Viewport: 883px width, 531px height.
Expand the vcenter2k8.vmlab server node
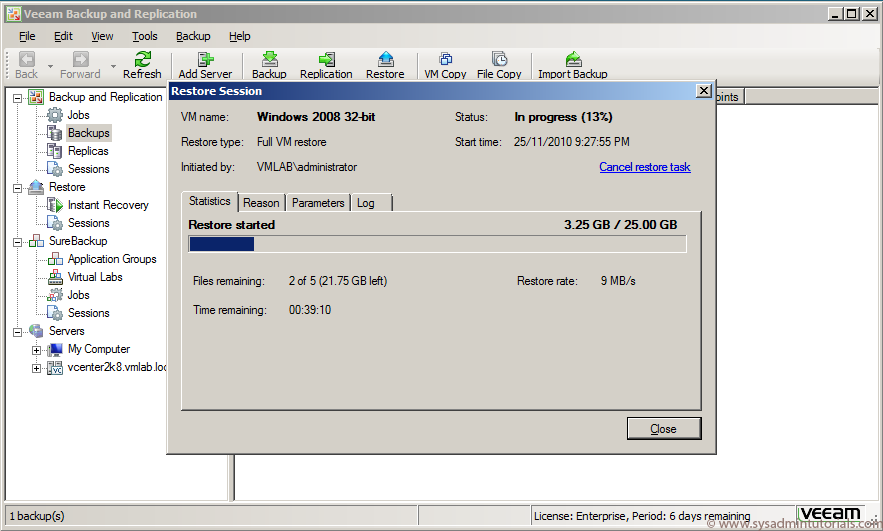pos(36,368)
